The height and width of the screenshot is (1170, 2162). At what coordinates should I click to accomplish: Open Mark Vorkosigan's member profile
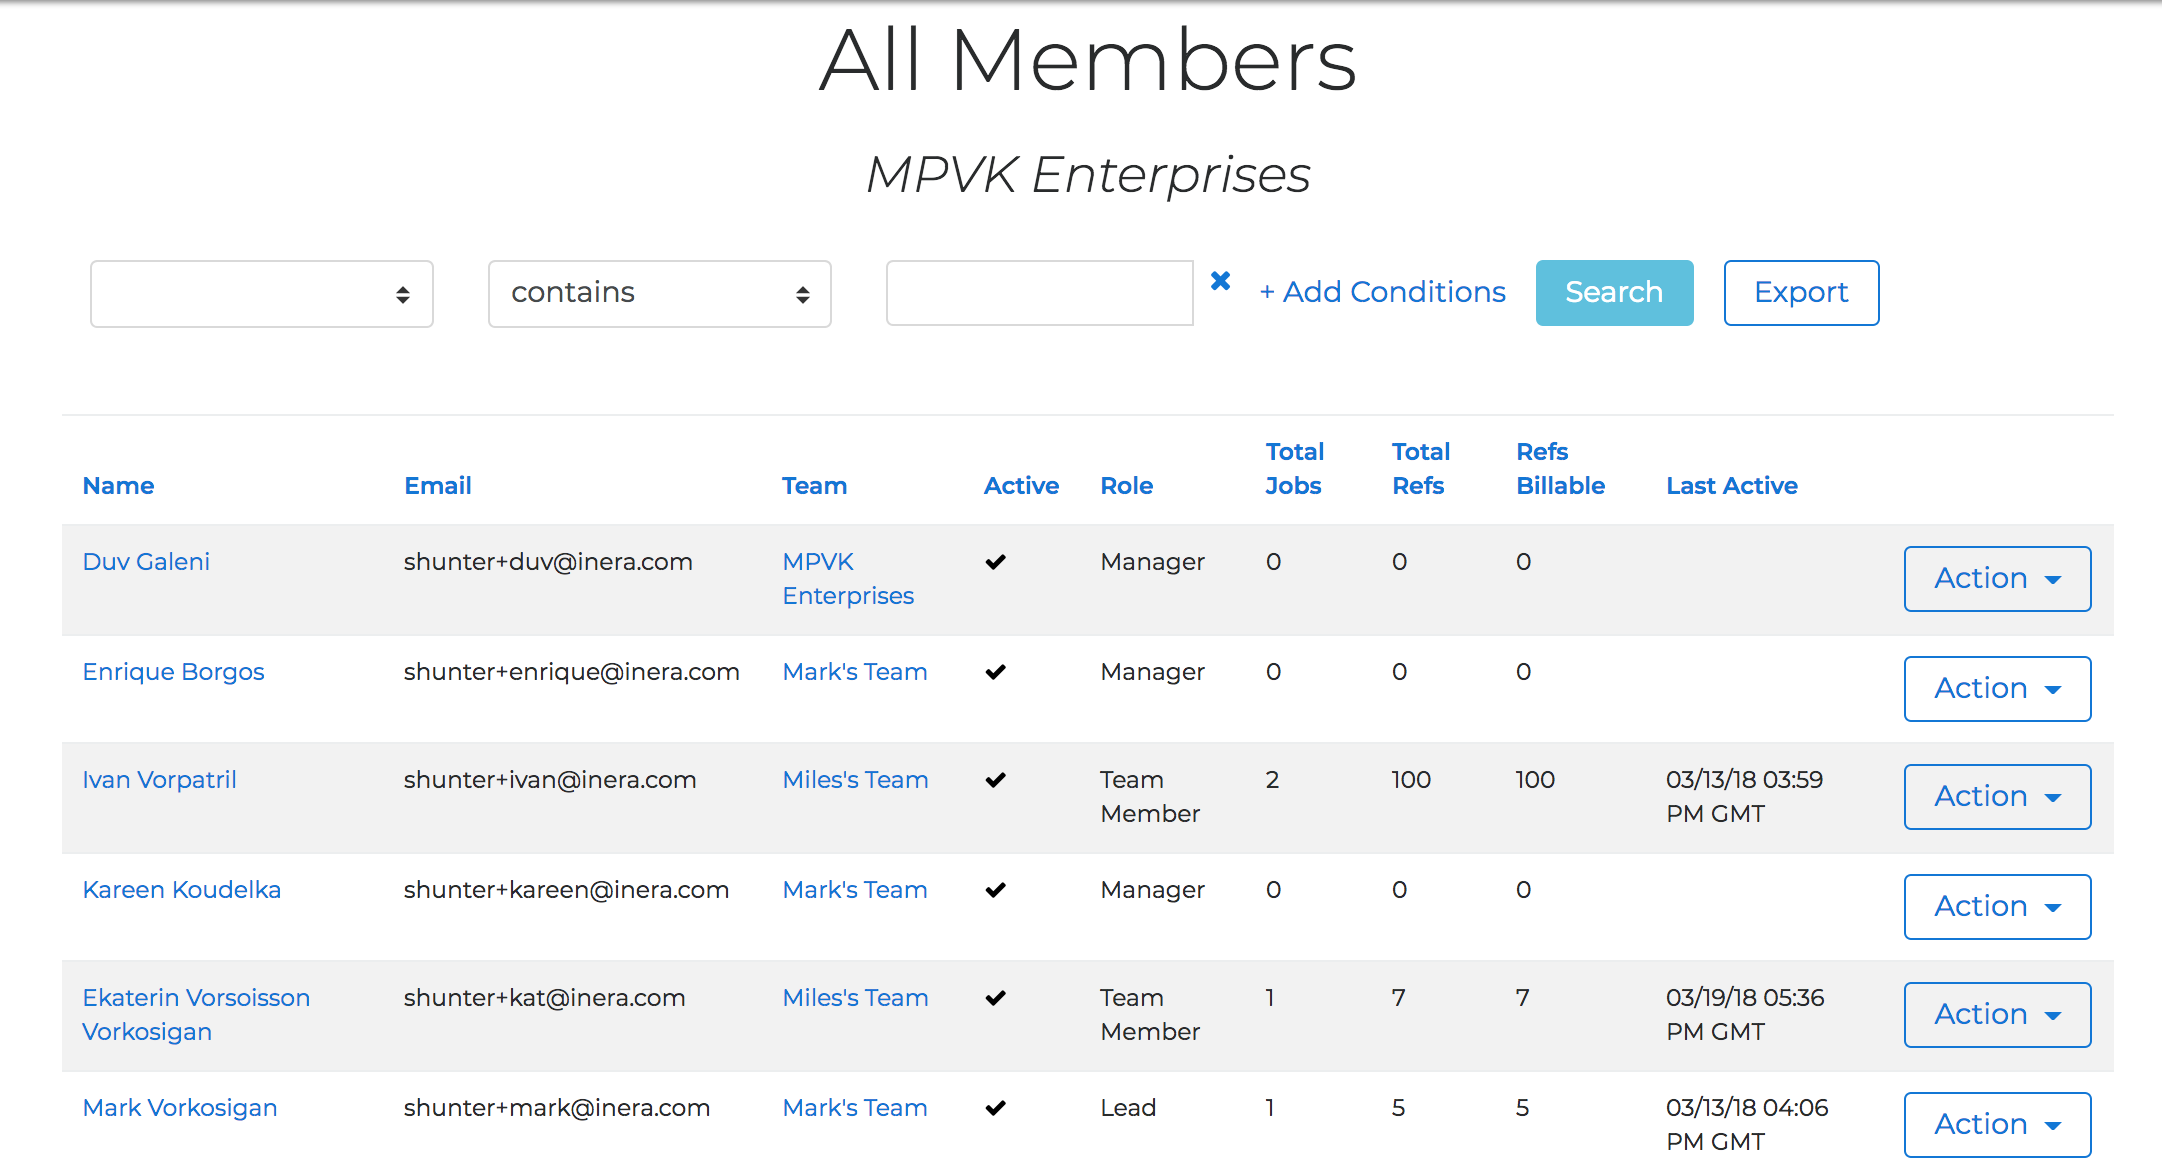(x=179, y=1108)
